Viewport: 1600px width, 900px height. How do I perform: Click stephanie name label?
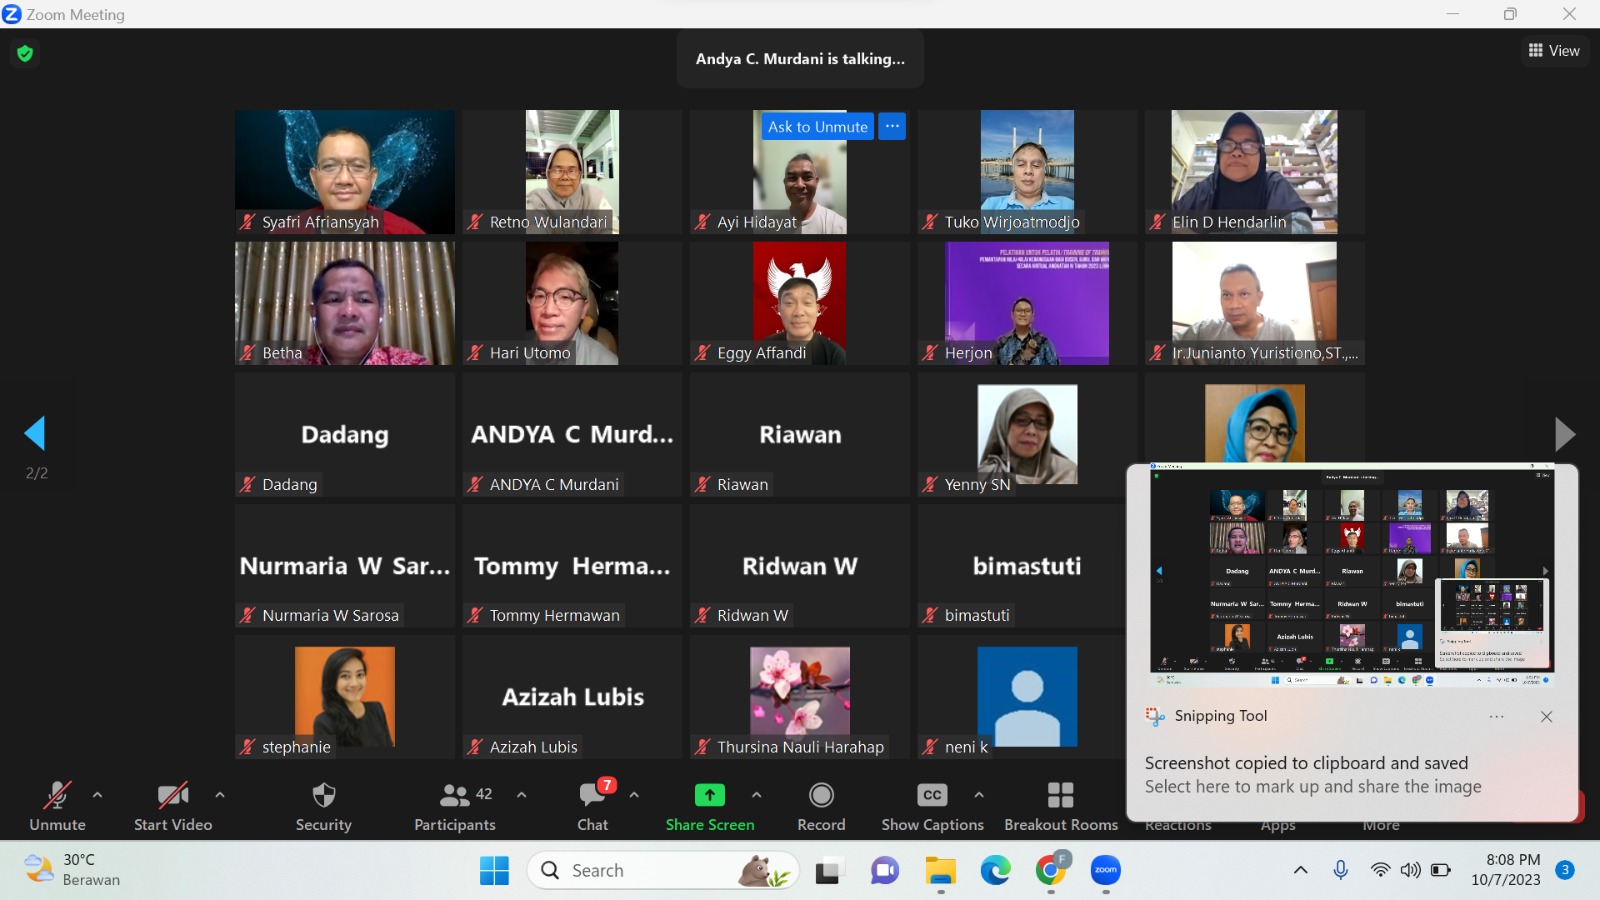click(x=296, y=747)
